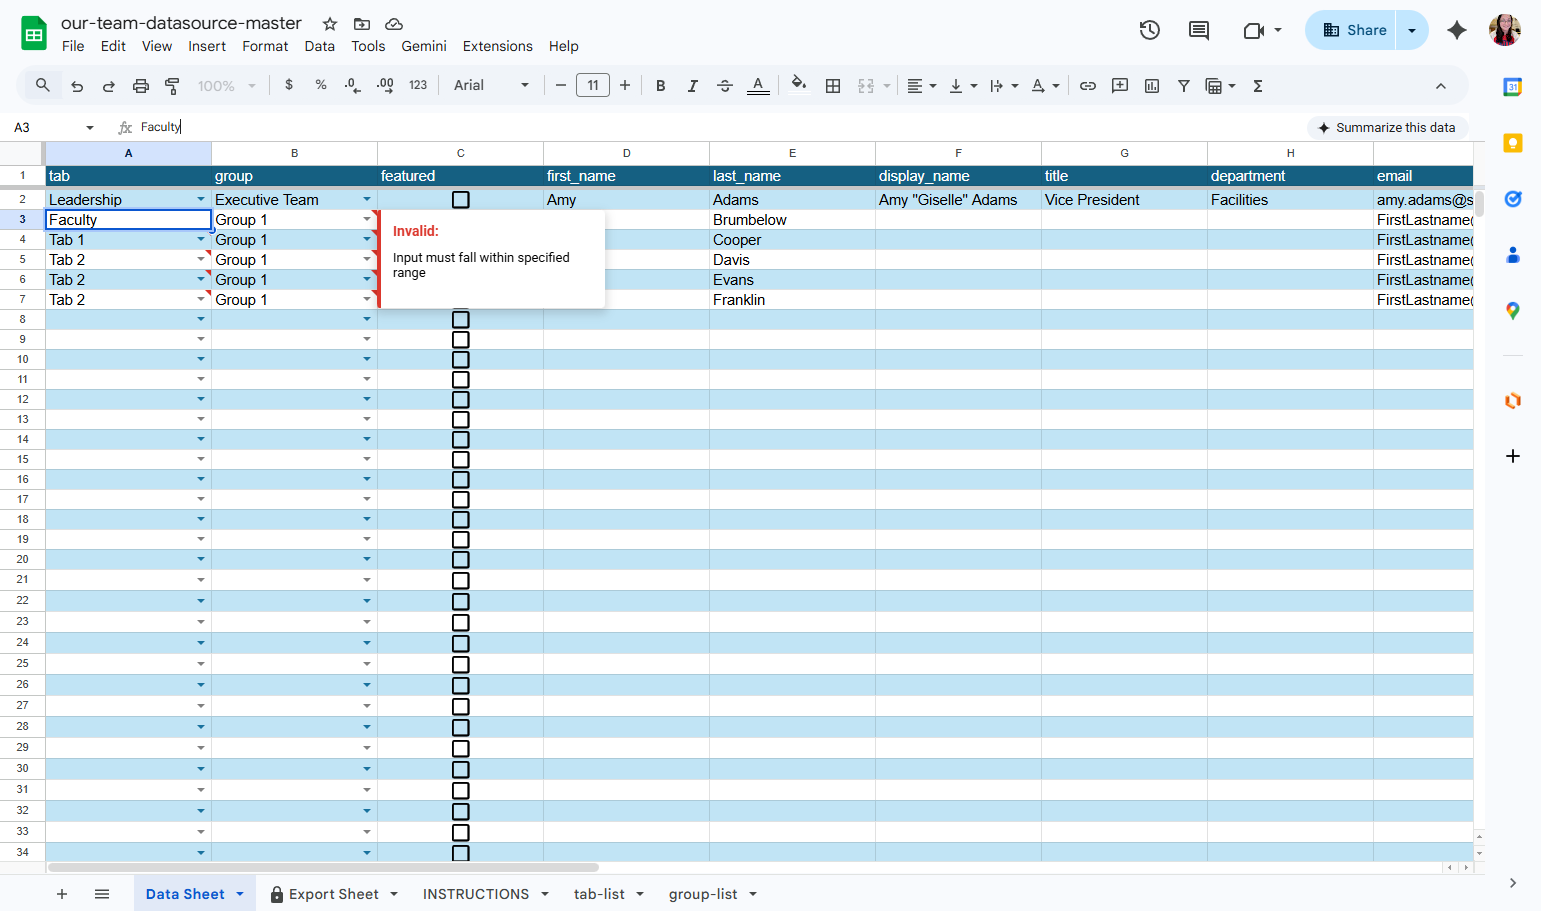
Task: Check the featured box in row 24
Action: [x=461, y=643]
